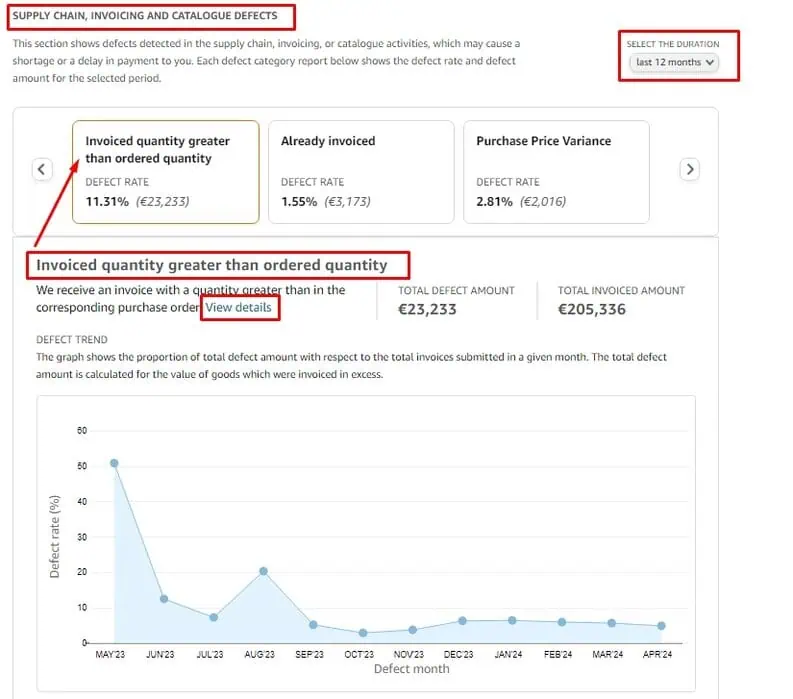Select the 'Invoiced quantity greater than ordered quantity' card
Screen dimensions: 793x699
point(166,172)
